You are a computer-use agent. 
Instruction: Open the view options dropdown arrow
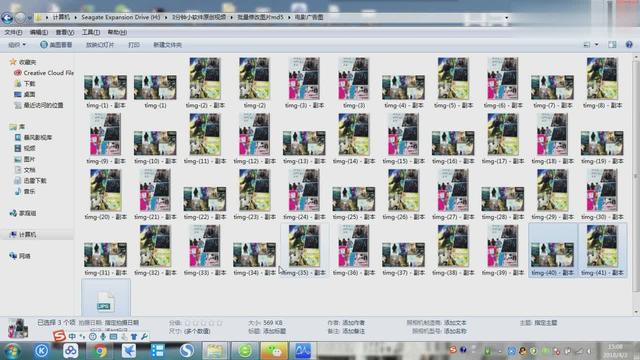596,44
